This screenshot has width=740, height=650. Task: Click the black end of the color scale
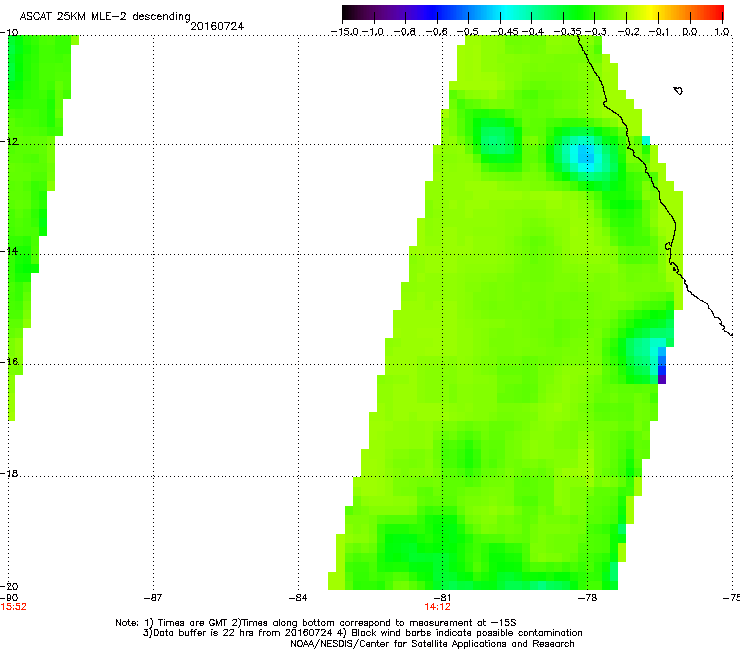[x=348, y=13]
